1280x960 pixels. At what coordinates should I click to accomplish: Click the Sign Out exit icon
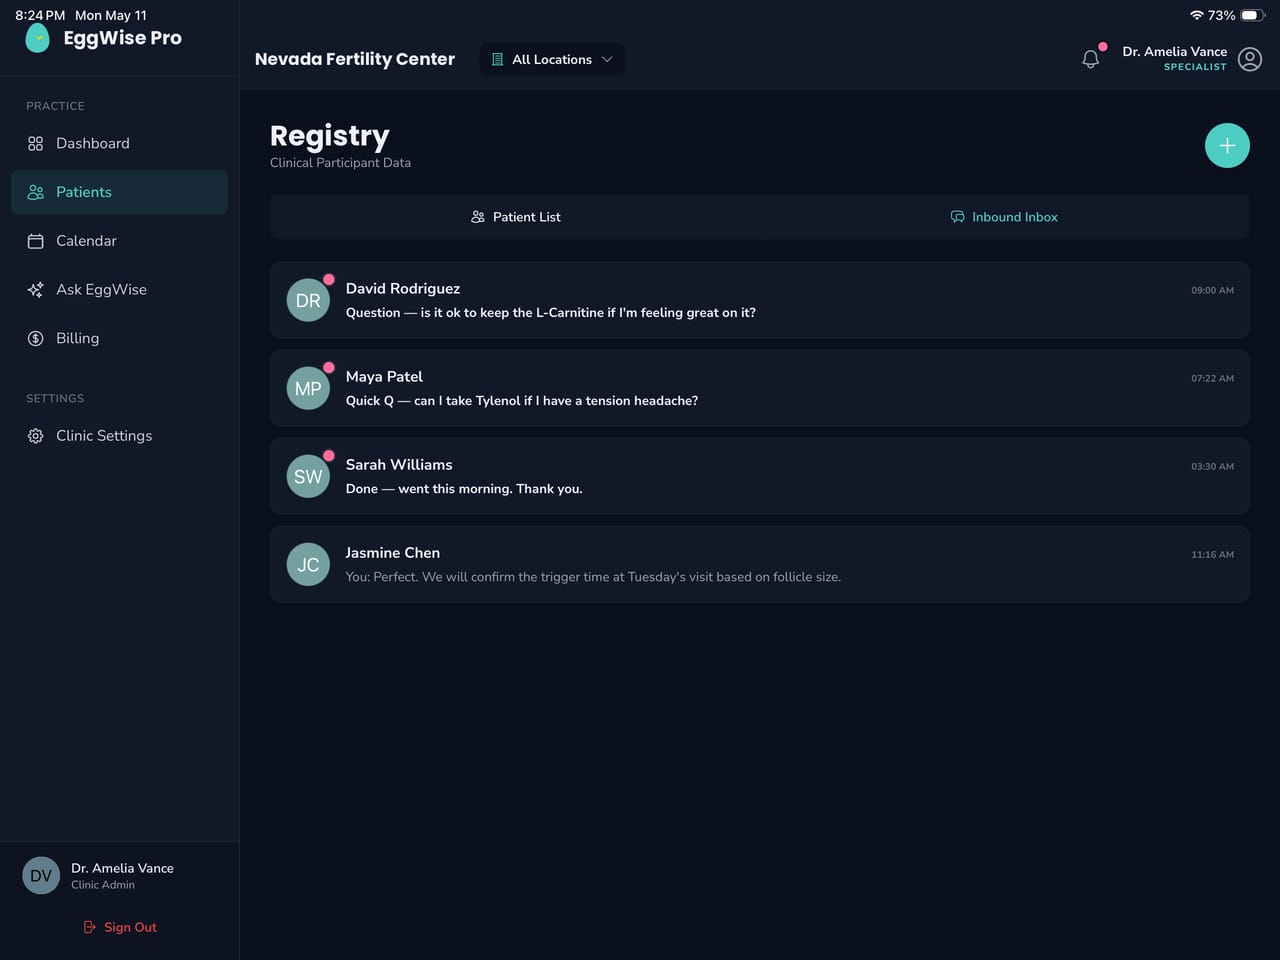point(90,928)
